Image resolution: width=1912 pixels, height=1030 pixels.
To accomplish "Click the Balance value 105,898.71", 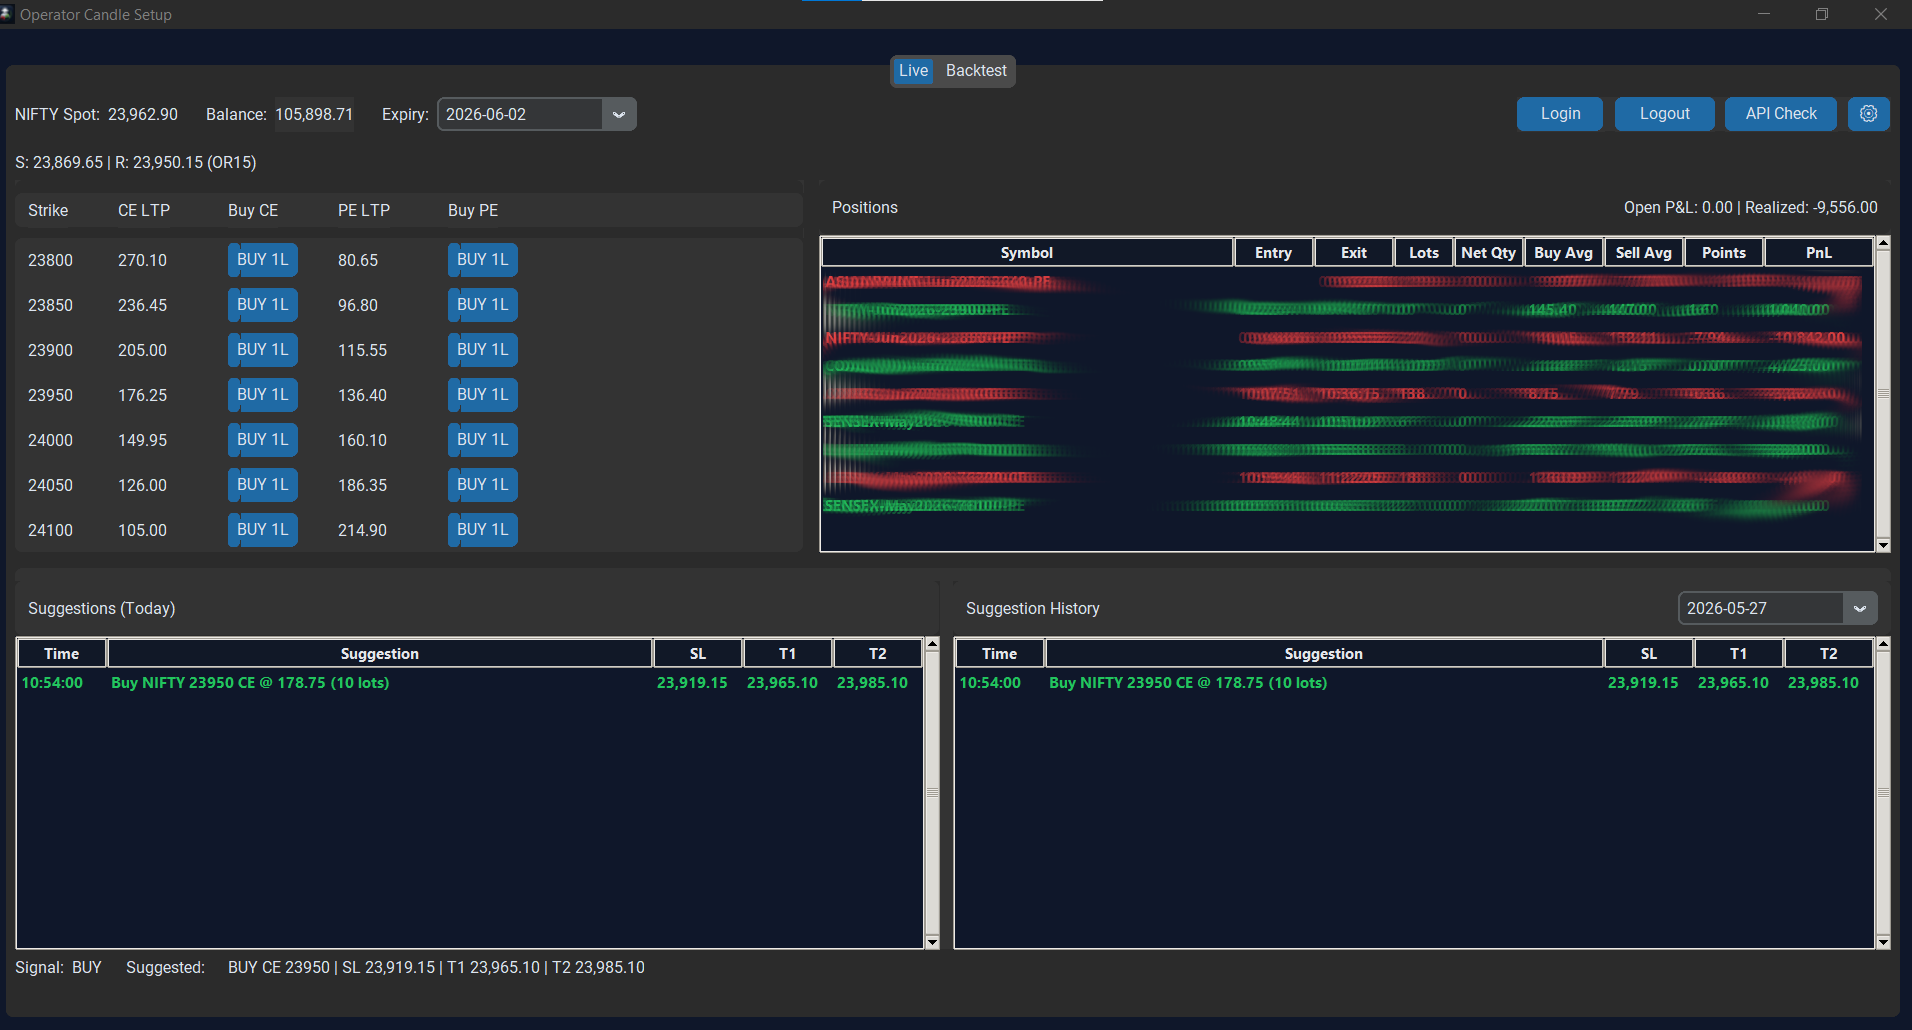I will [314, 114].
